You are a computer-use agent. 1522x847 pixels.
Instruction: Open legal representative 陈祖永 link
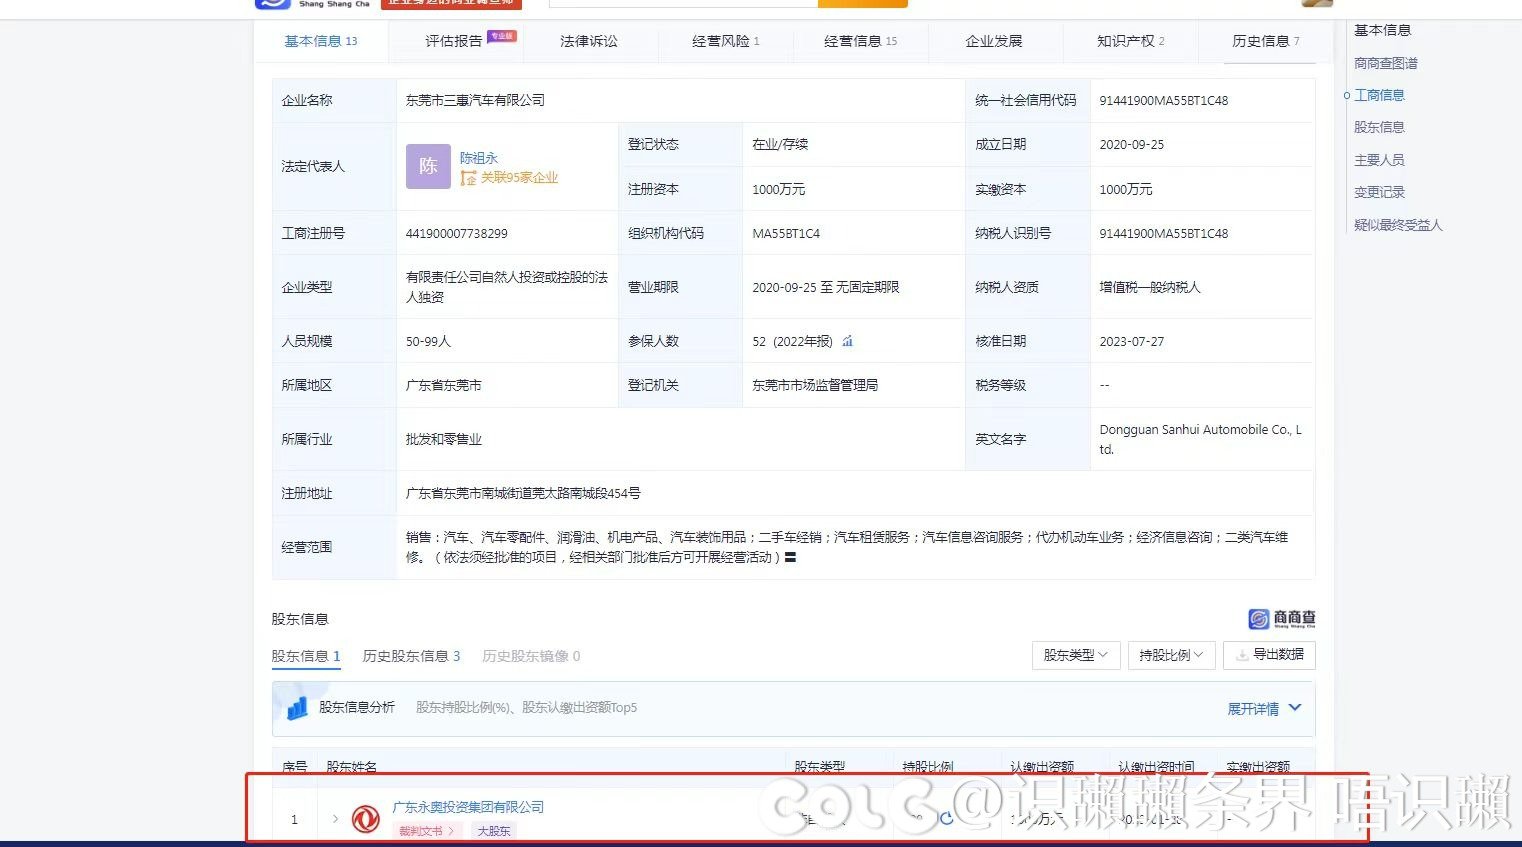(x=479, y=158)
